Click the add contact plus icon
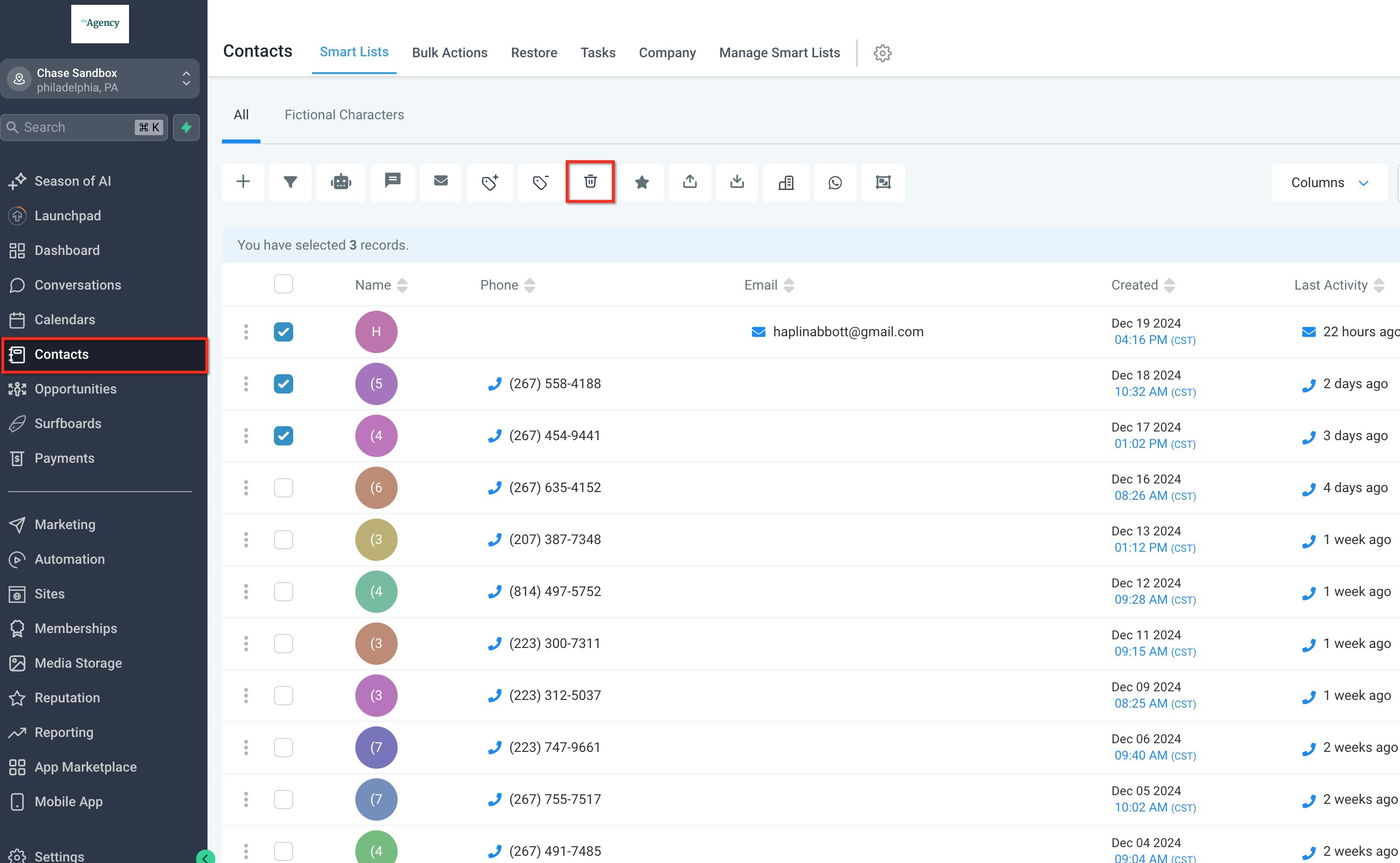Viewport: 1400px width, 863px height. coord(243,182)
